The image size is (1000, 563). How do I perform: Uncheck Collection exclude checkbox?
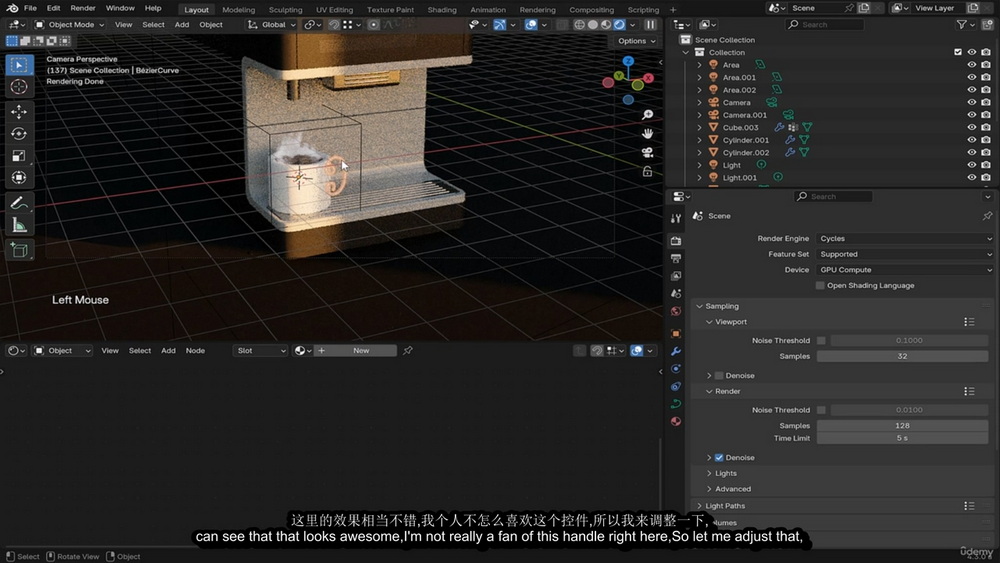point(958,52)
